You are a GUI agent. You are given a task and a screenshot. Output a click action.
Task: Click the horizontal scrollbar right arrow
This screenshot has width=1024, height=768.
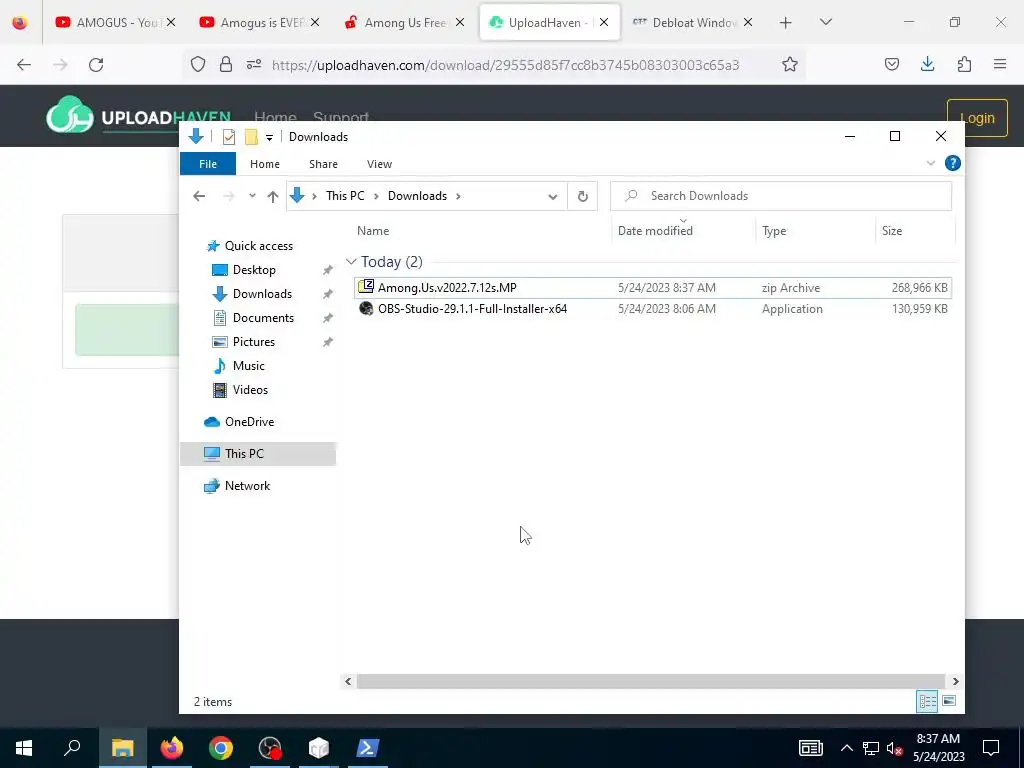pyautogui.click(x=955, y=681)
